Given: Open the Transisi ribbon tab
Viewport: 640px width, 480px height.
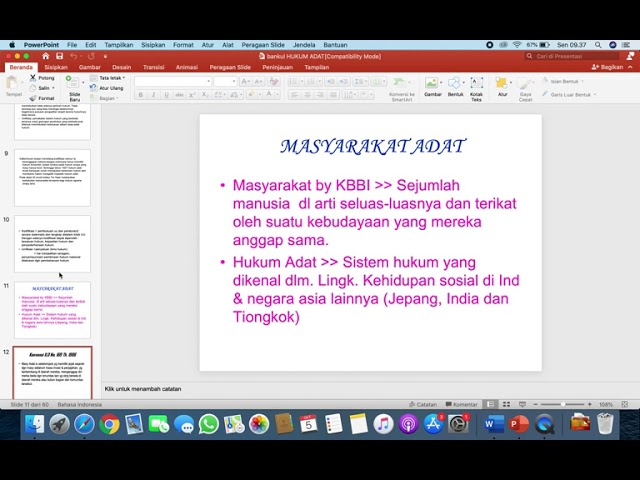Looking at the screenshot, I should point(153,67).
